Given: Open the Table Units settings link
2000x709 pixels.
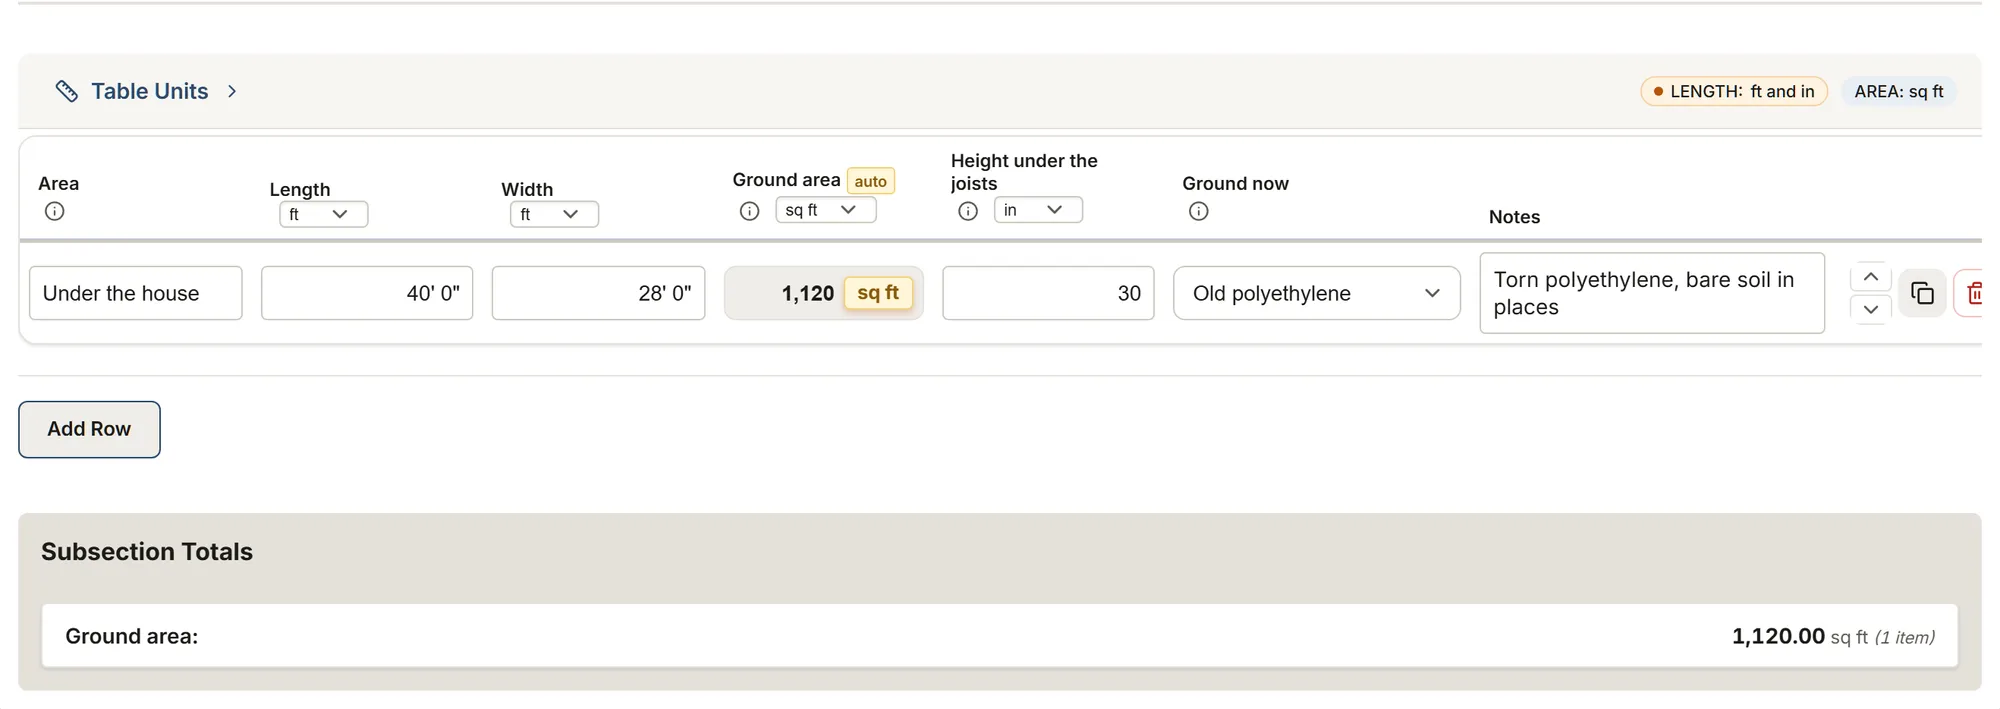Looking at the screenshot, I should [149, 91].
